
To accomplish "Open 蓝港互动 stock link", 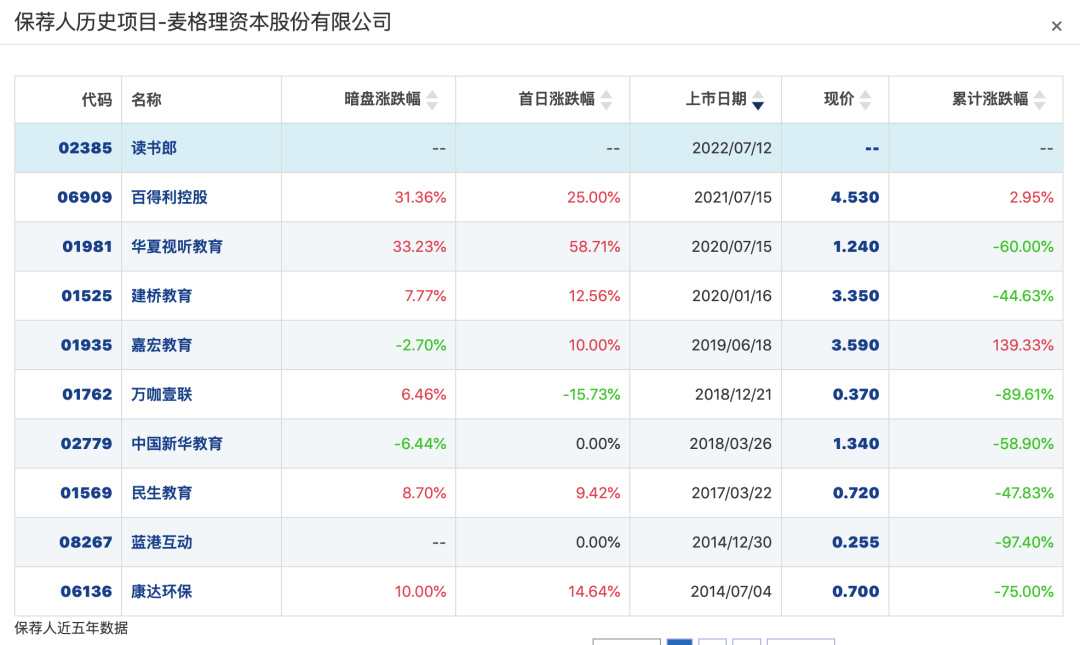I will tap(162, 542).
